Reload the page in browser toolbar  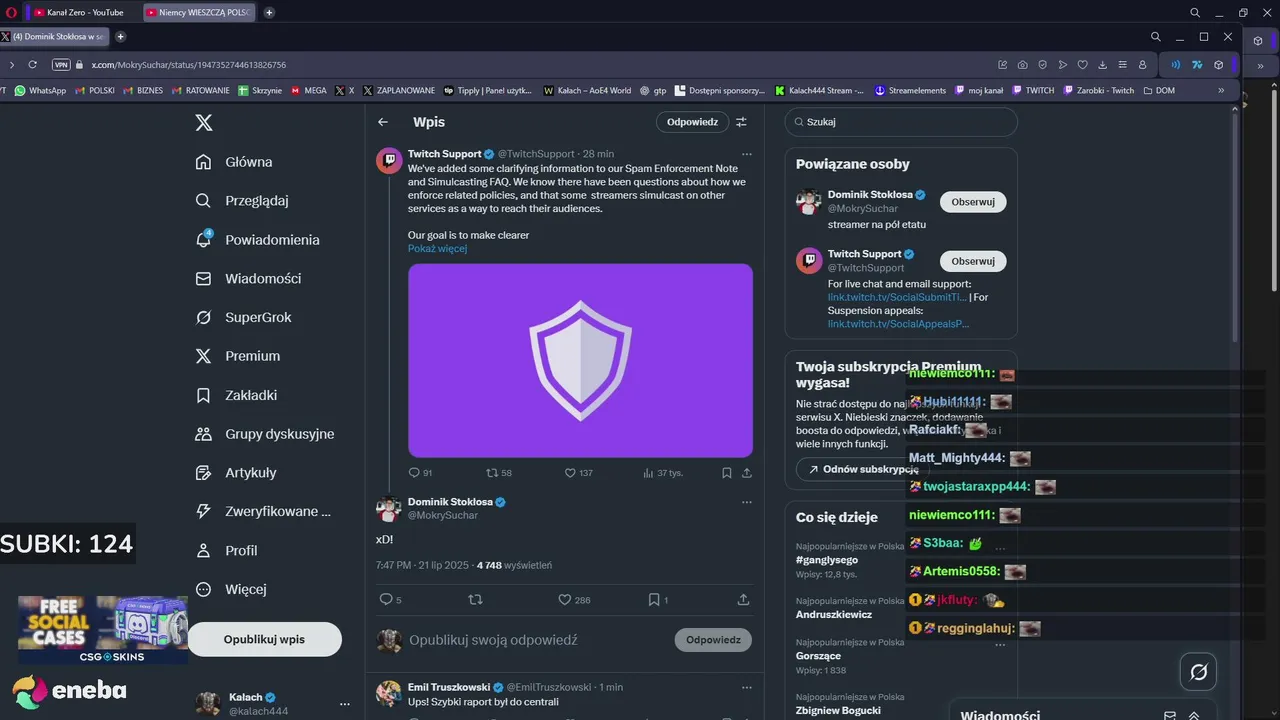(x=32, y=64)
